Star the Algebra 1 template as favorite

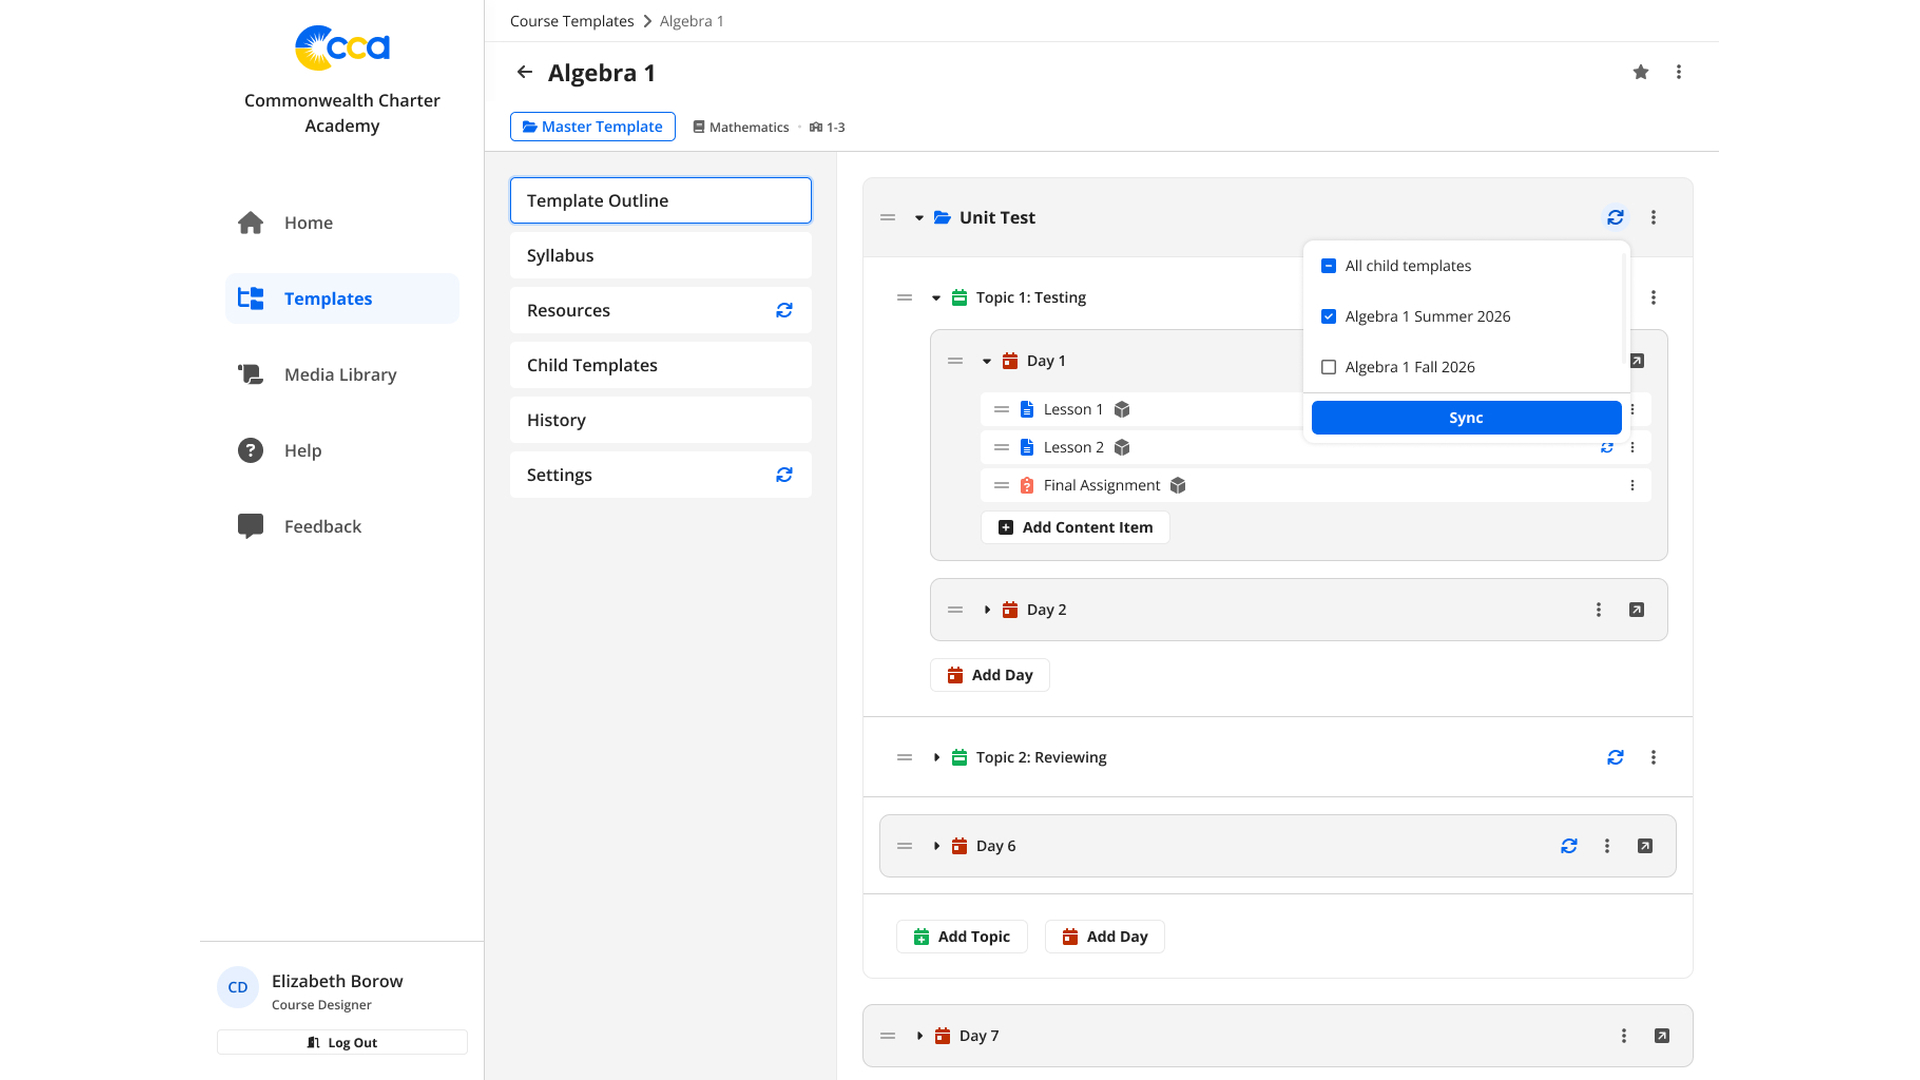click(1641, 72)
